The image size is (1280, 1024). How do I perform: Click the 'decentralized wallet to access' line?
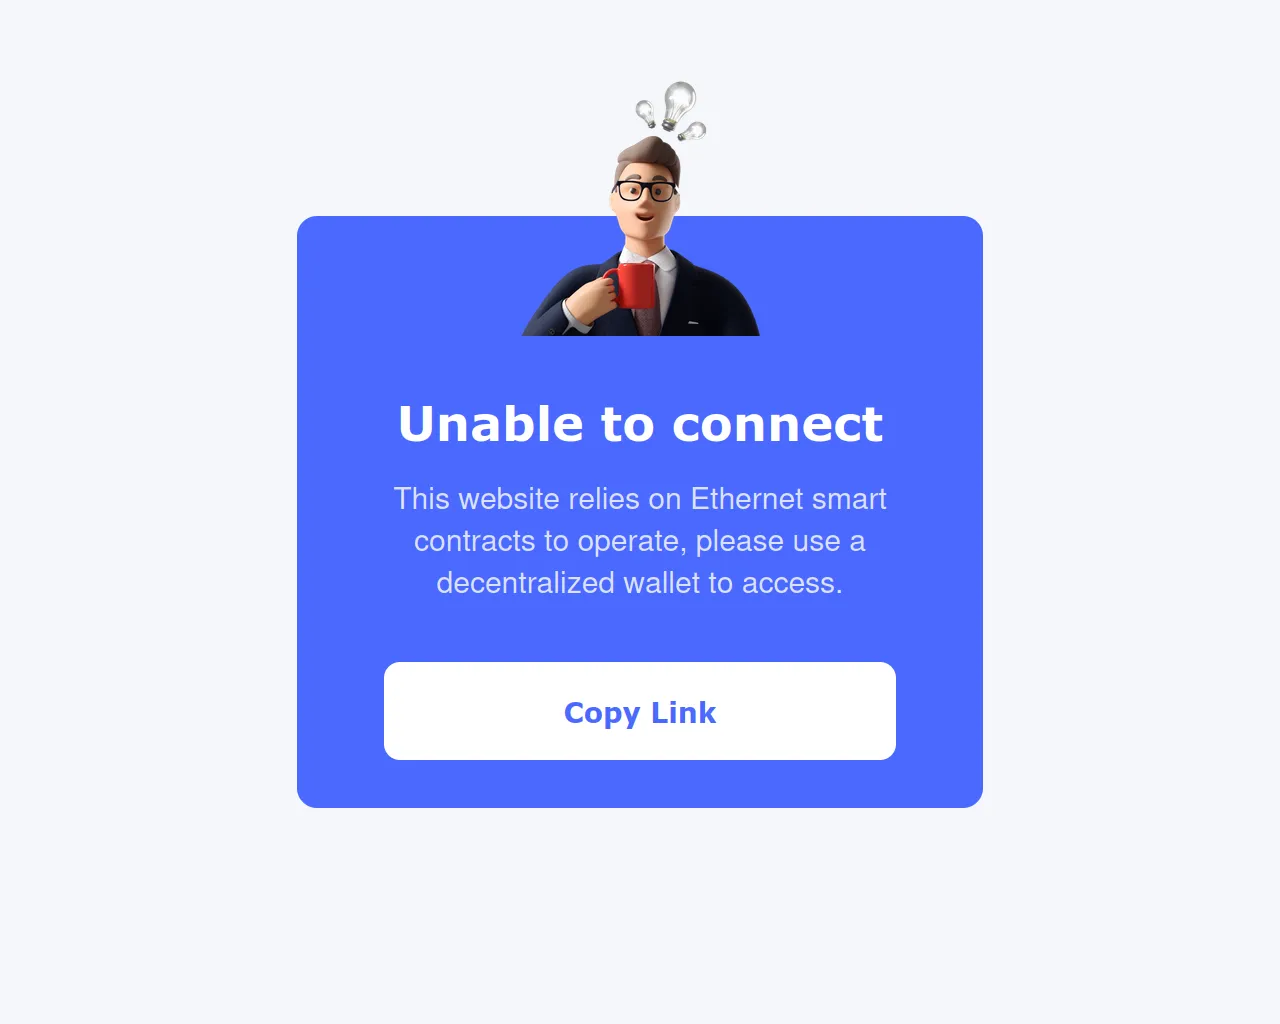pos(640,583)
